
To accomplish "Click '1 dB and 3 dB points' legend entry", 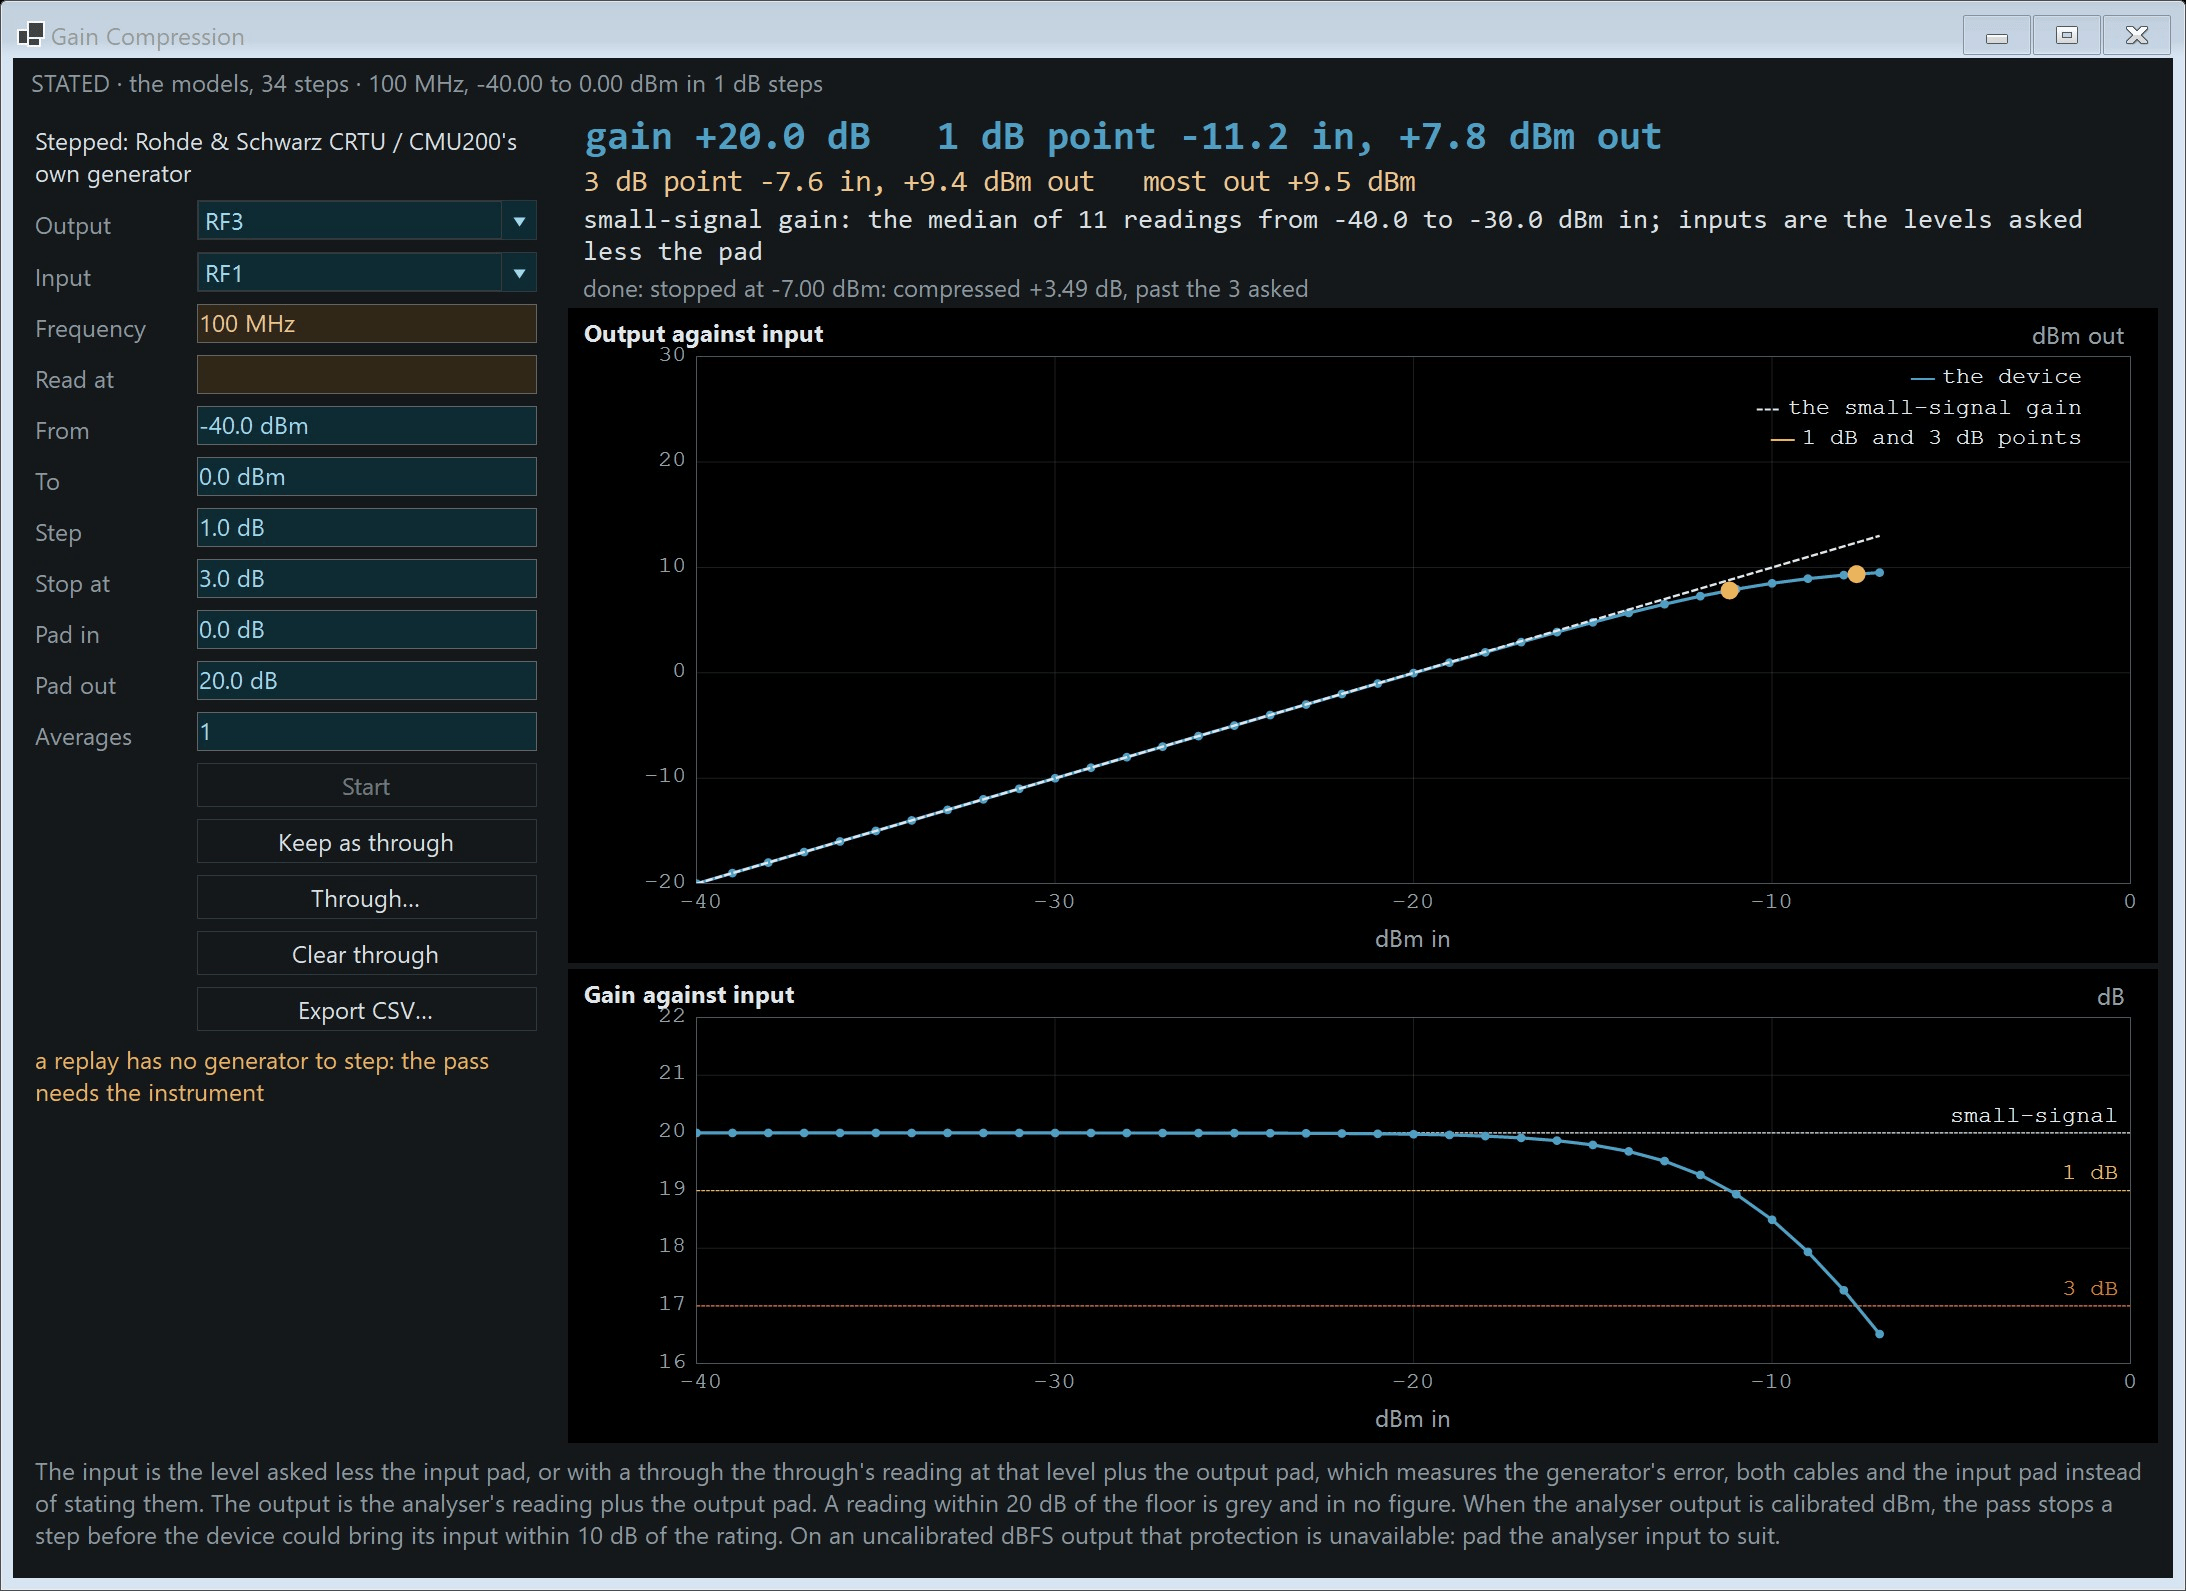I will click(1925, 438).
